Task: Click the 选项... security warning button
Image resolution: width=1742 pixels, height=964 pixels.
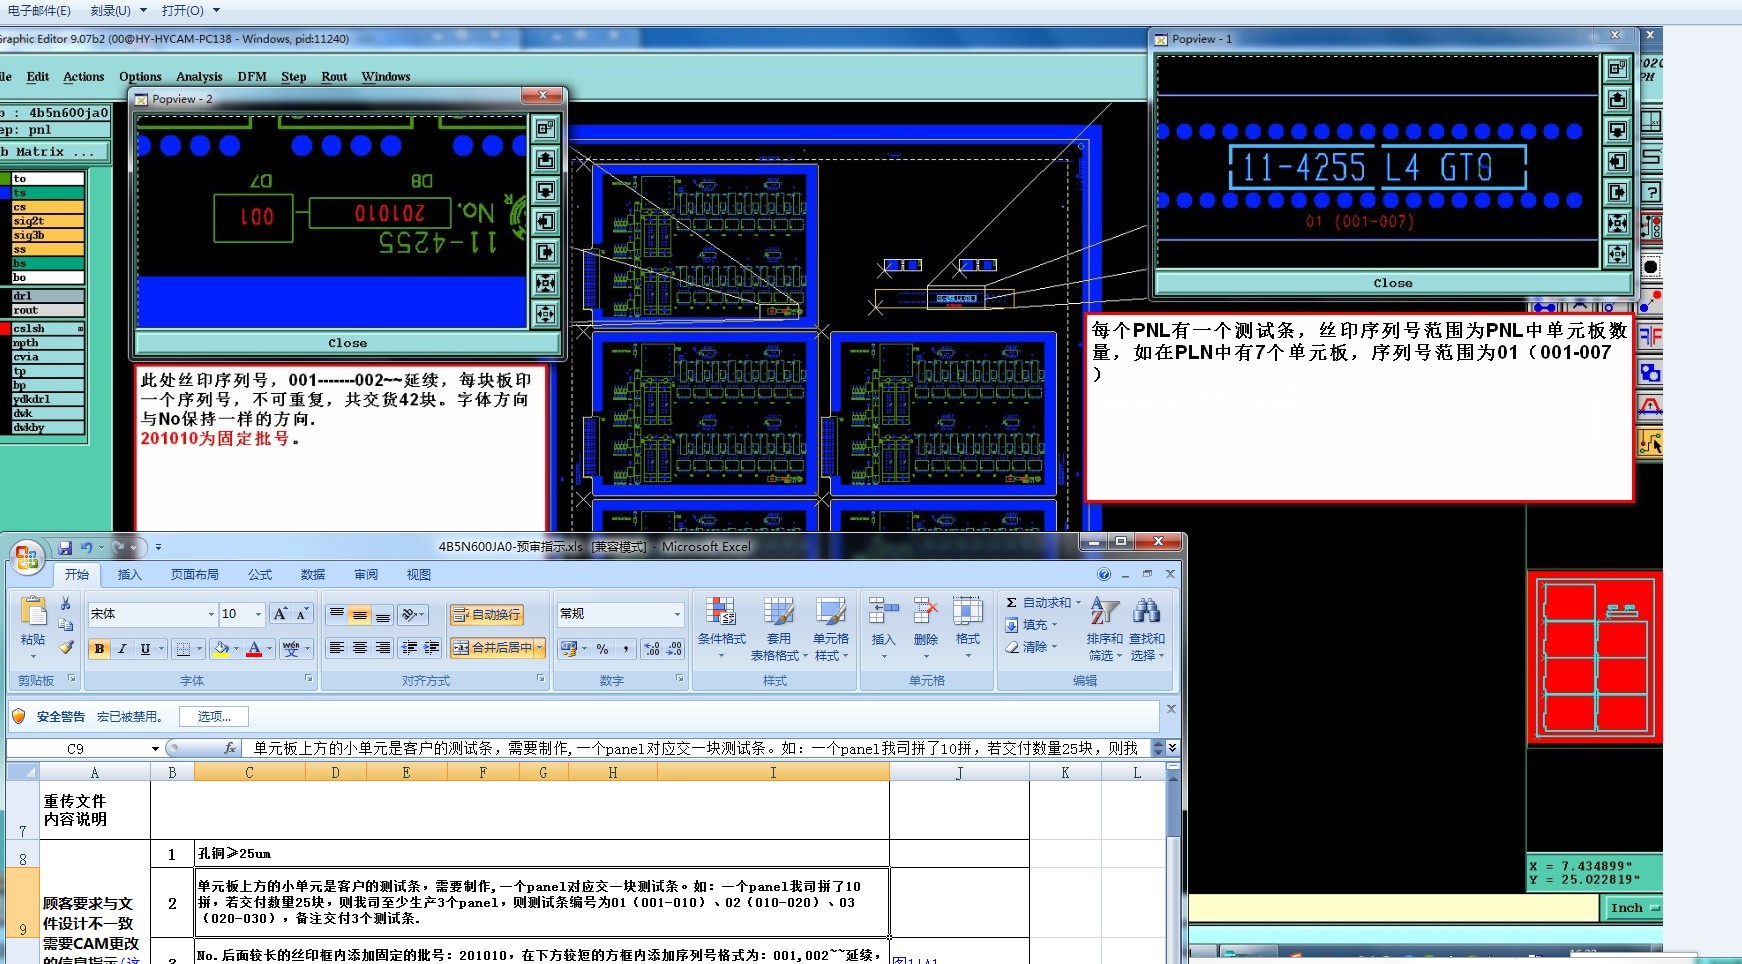Action: [x=214, y=716]
